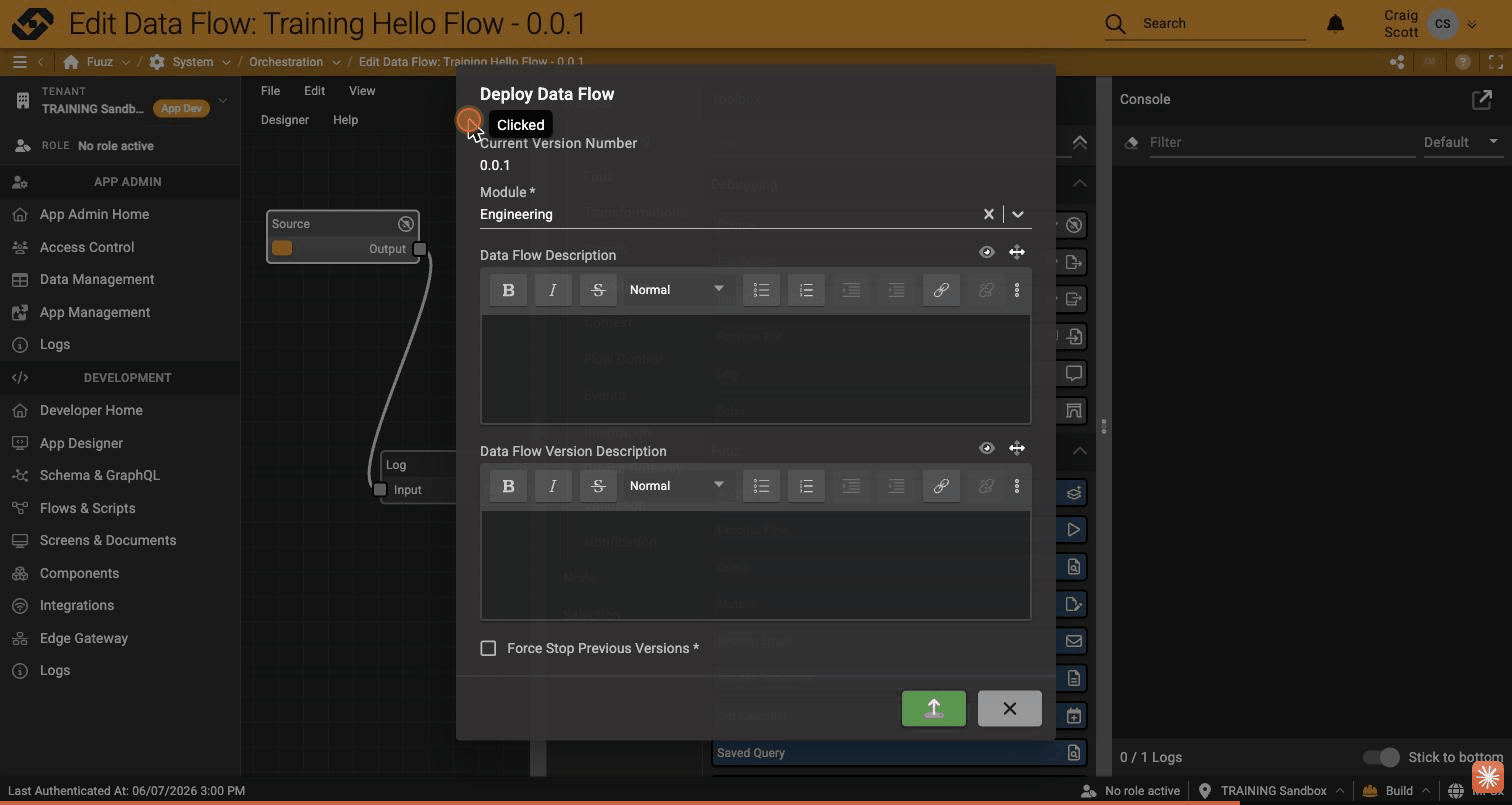Viewport: 1512px width, 805px height.
Task: Expand the Module dropdown chevron
Action: click(1017, 214)
